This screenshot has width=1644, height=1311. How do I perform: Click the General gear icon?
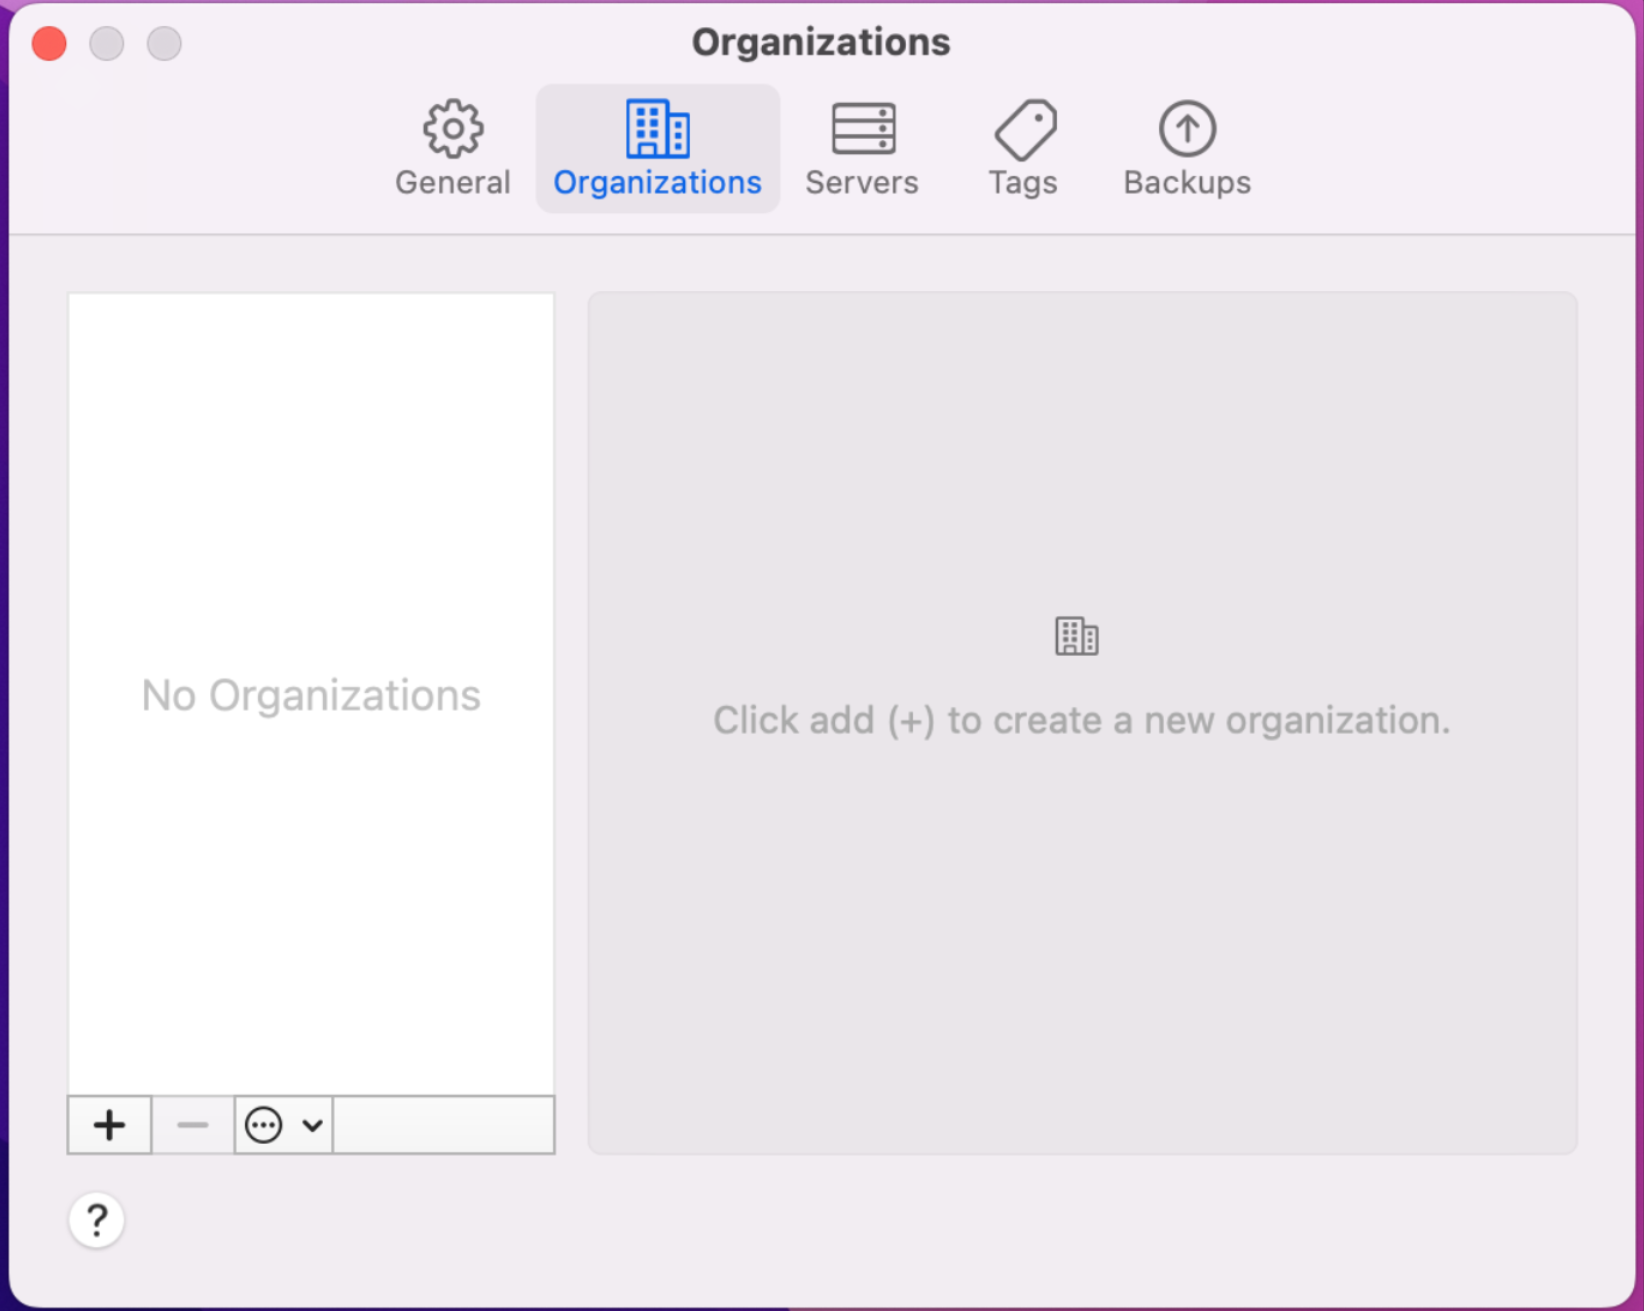pos(453,128)
